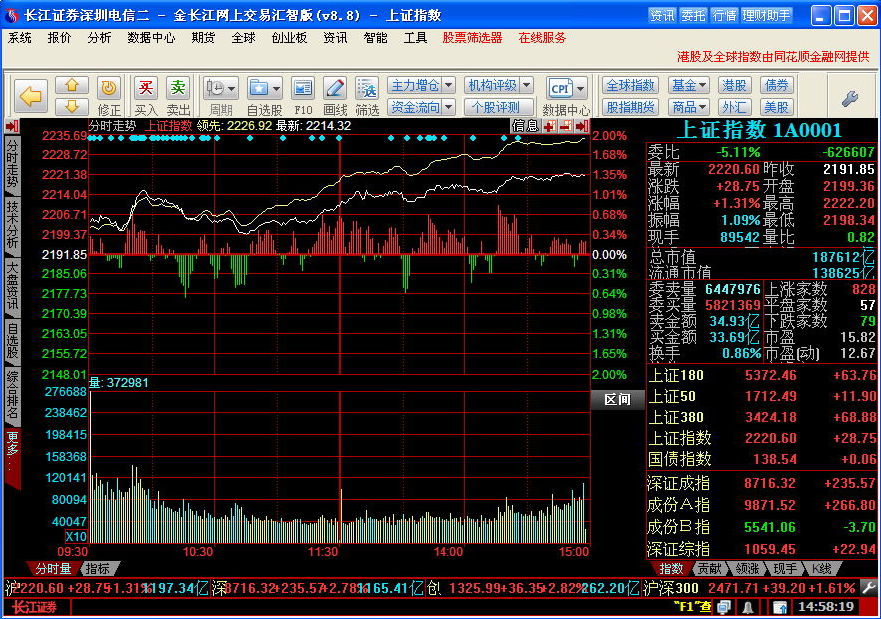Click the 资讯 title bar button
881x619 pixels.
(662, 15)
